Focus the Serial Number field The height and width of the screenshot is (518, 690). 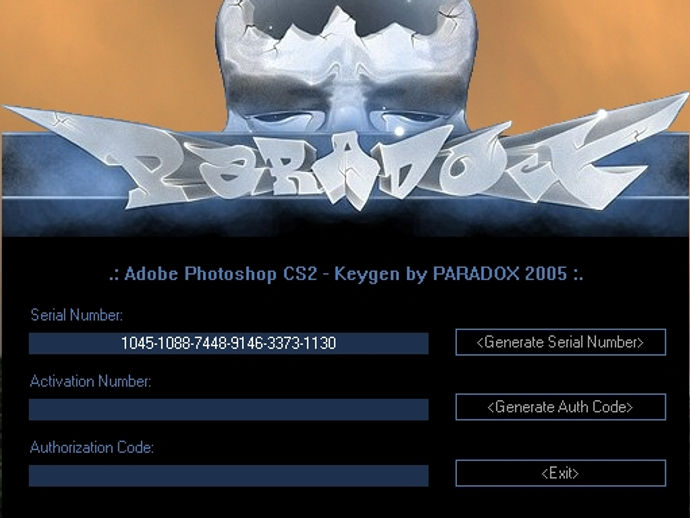[x=228, y=343]
